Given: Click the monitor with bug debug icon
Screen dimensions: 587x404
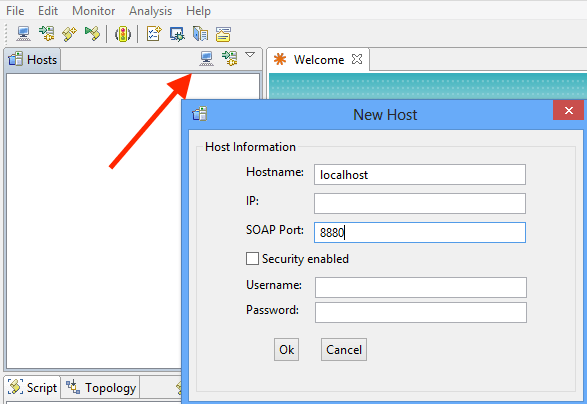Looking at the screenshot, I should [x=177, y=34].
